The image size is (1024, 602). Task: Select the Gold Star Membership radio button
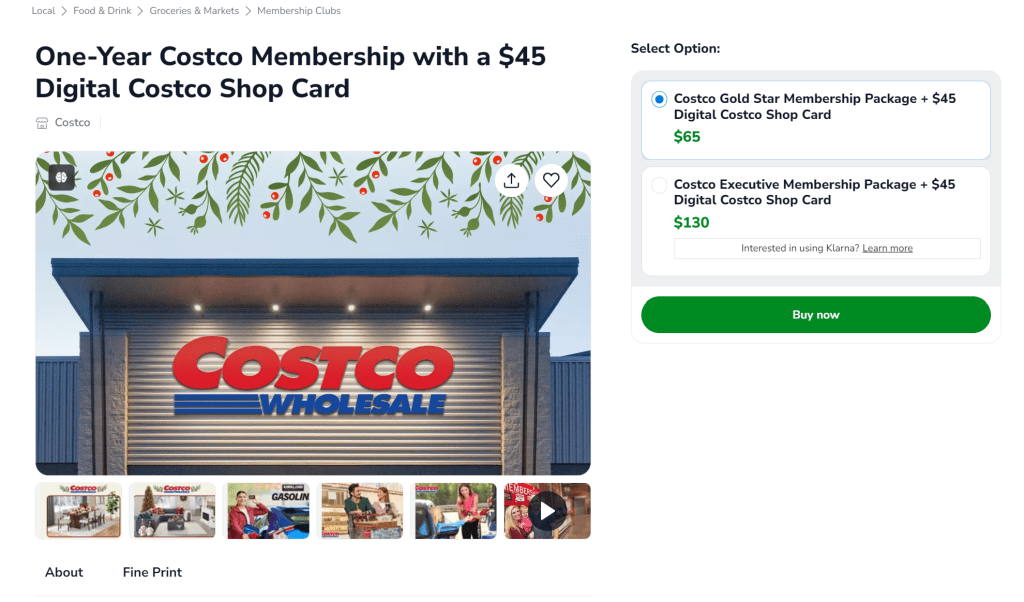(x=659, y=99)
